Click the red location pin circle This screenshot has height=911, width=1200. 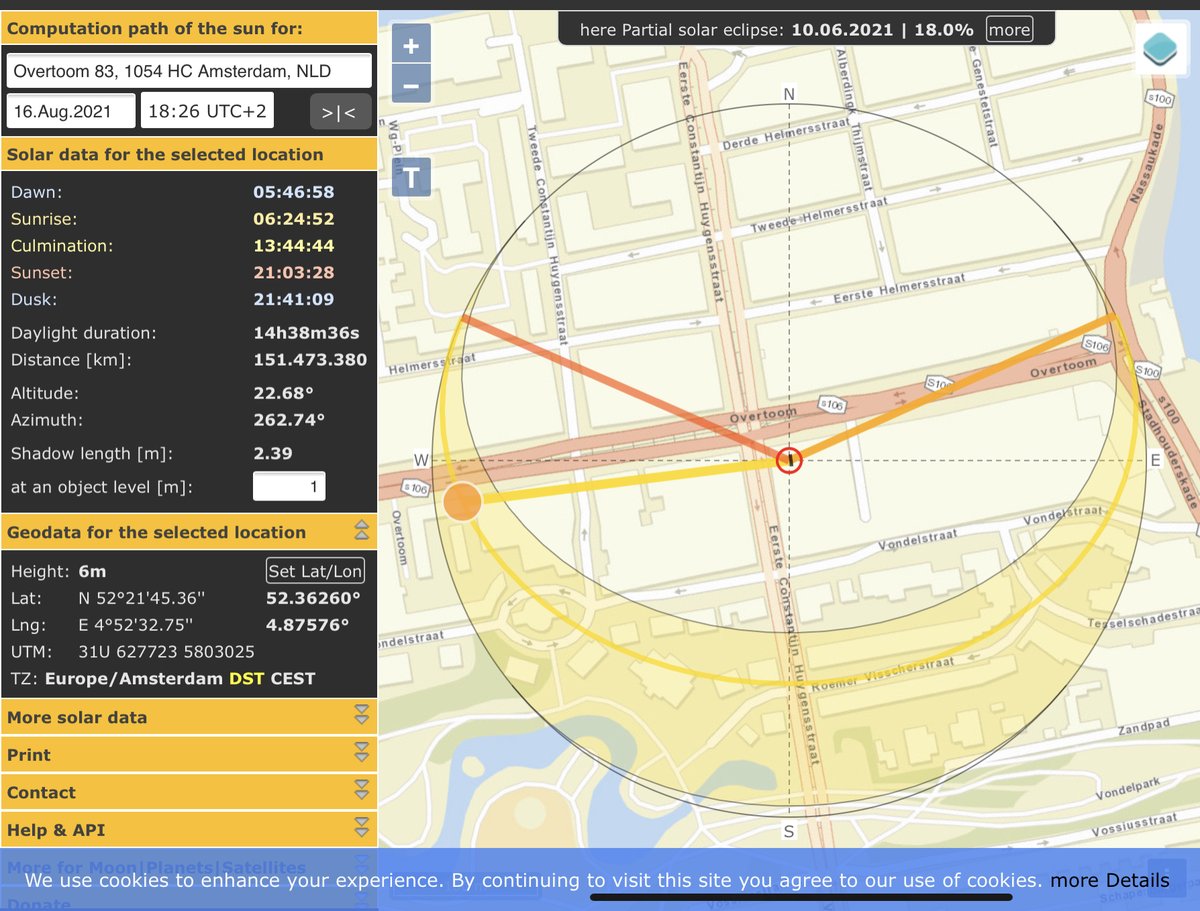[x=790, y=460]
